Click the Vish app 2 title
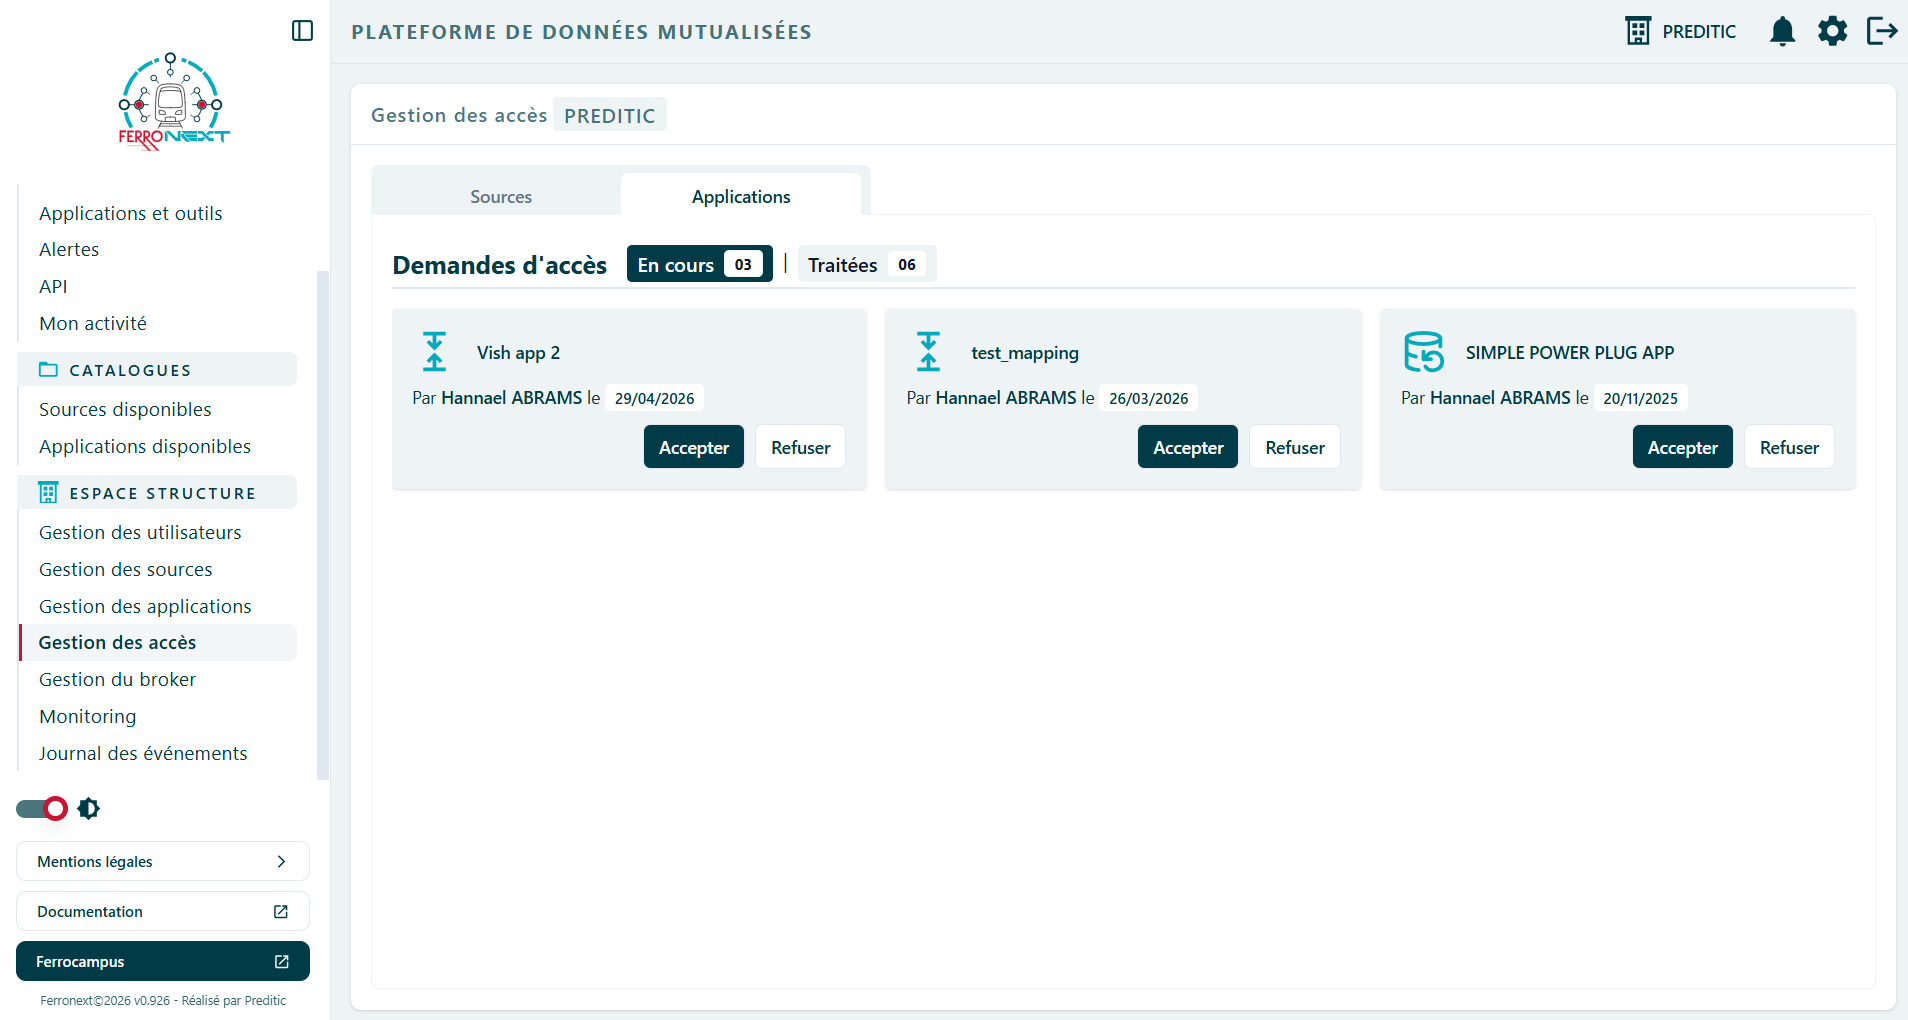This screenshot has width=1908, height=1020. click(x=518, y=352)
